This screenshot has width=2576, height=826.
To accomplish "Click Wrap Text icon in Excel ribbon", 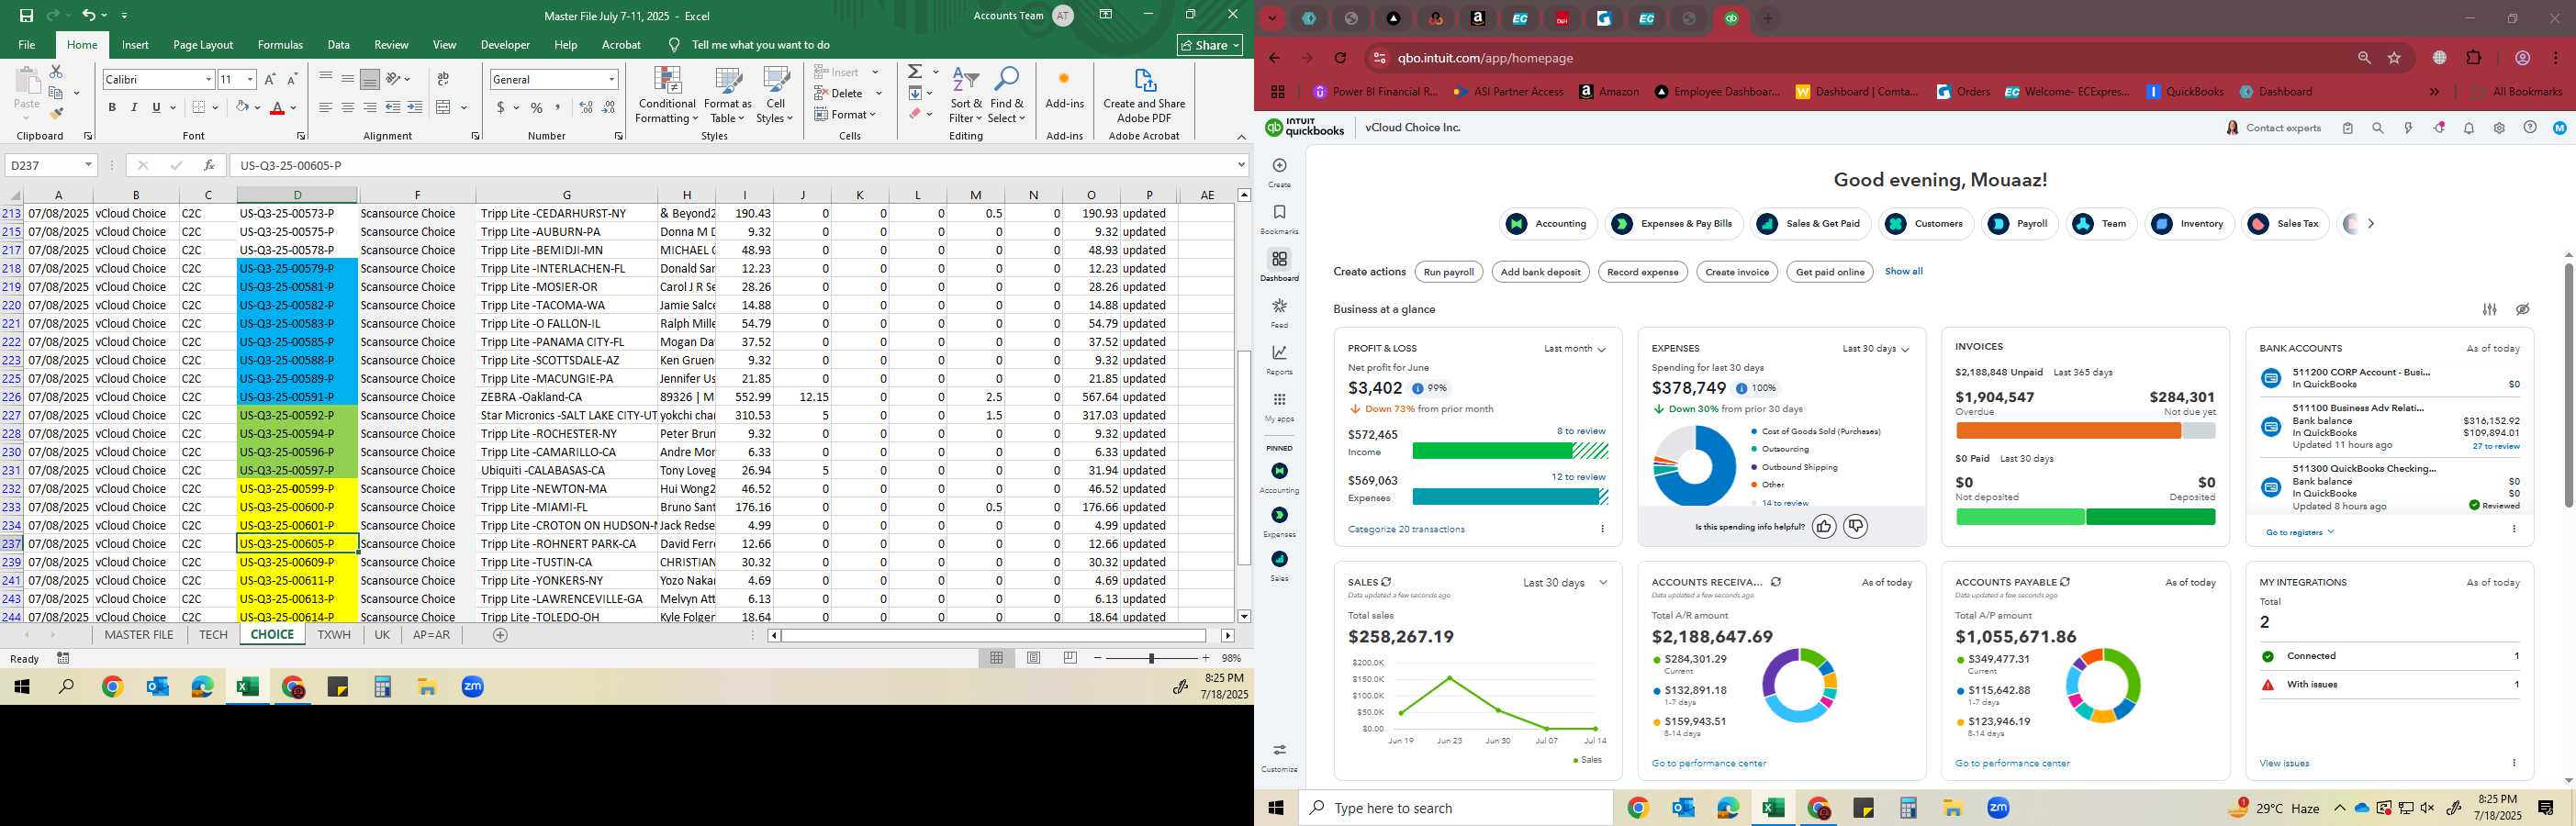I will click(x=443, y=79).
